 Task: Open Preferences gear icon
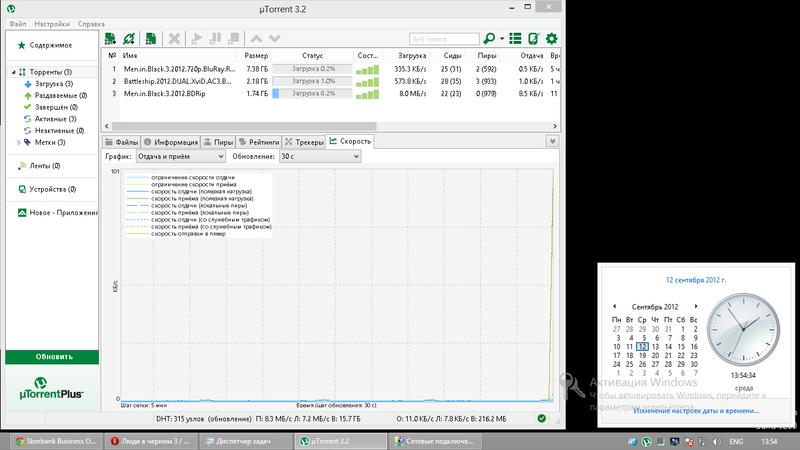[x=552, y=38]
